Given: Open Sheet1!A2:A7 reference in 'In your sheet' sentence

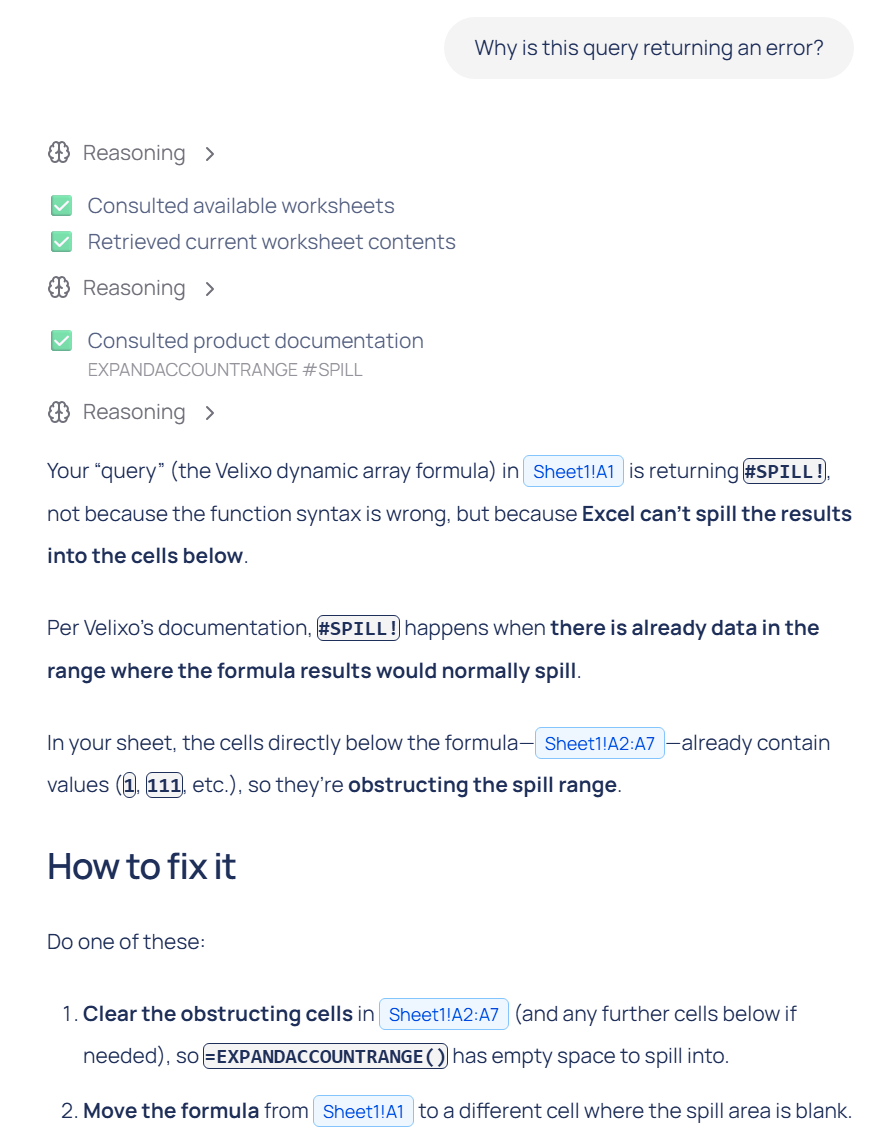Looking at the screenshot, I should click(x=599, y=743).
